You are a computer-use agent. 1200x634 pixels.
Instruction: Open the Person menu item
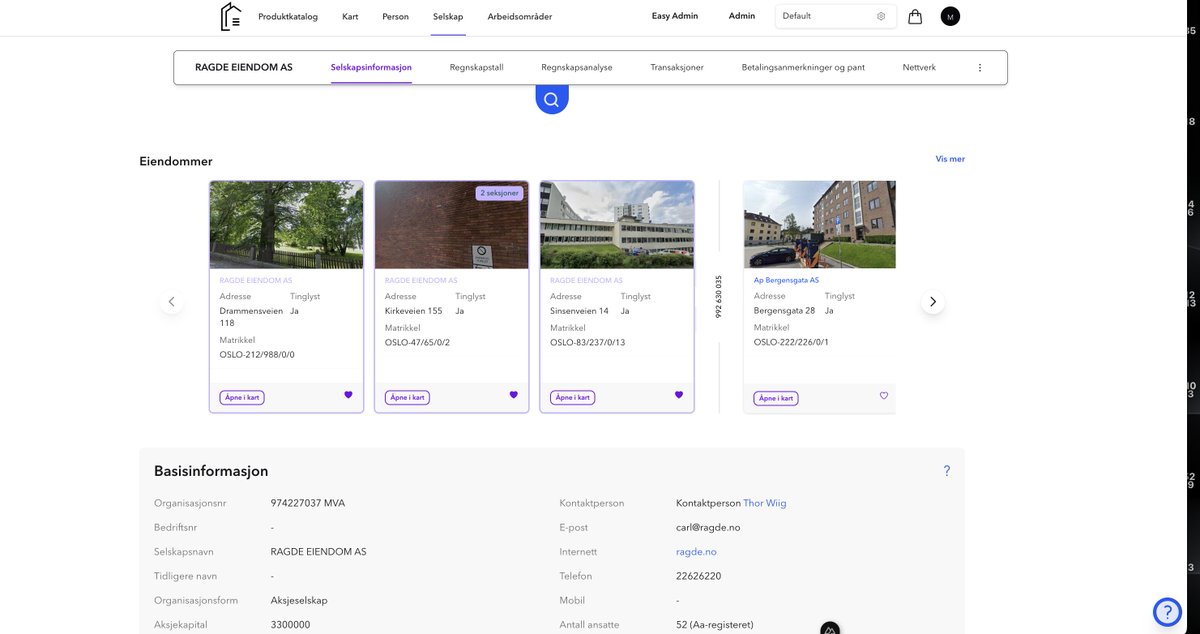click(x=395, y=16)
